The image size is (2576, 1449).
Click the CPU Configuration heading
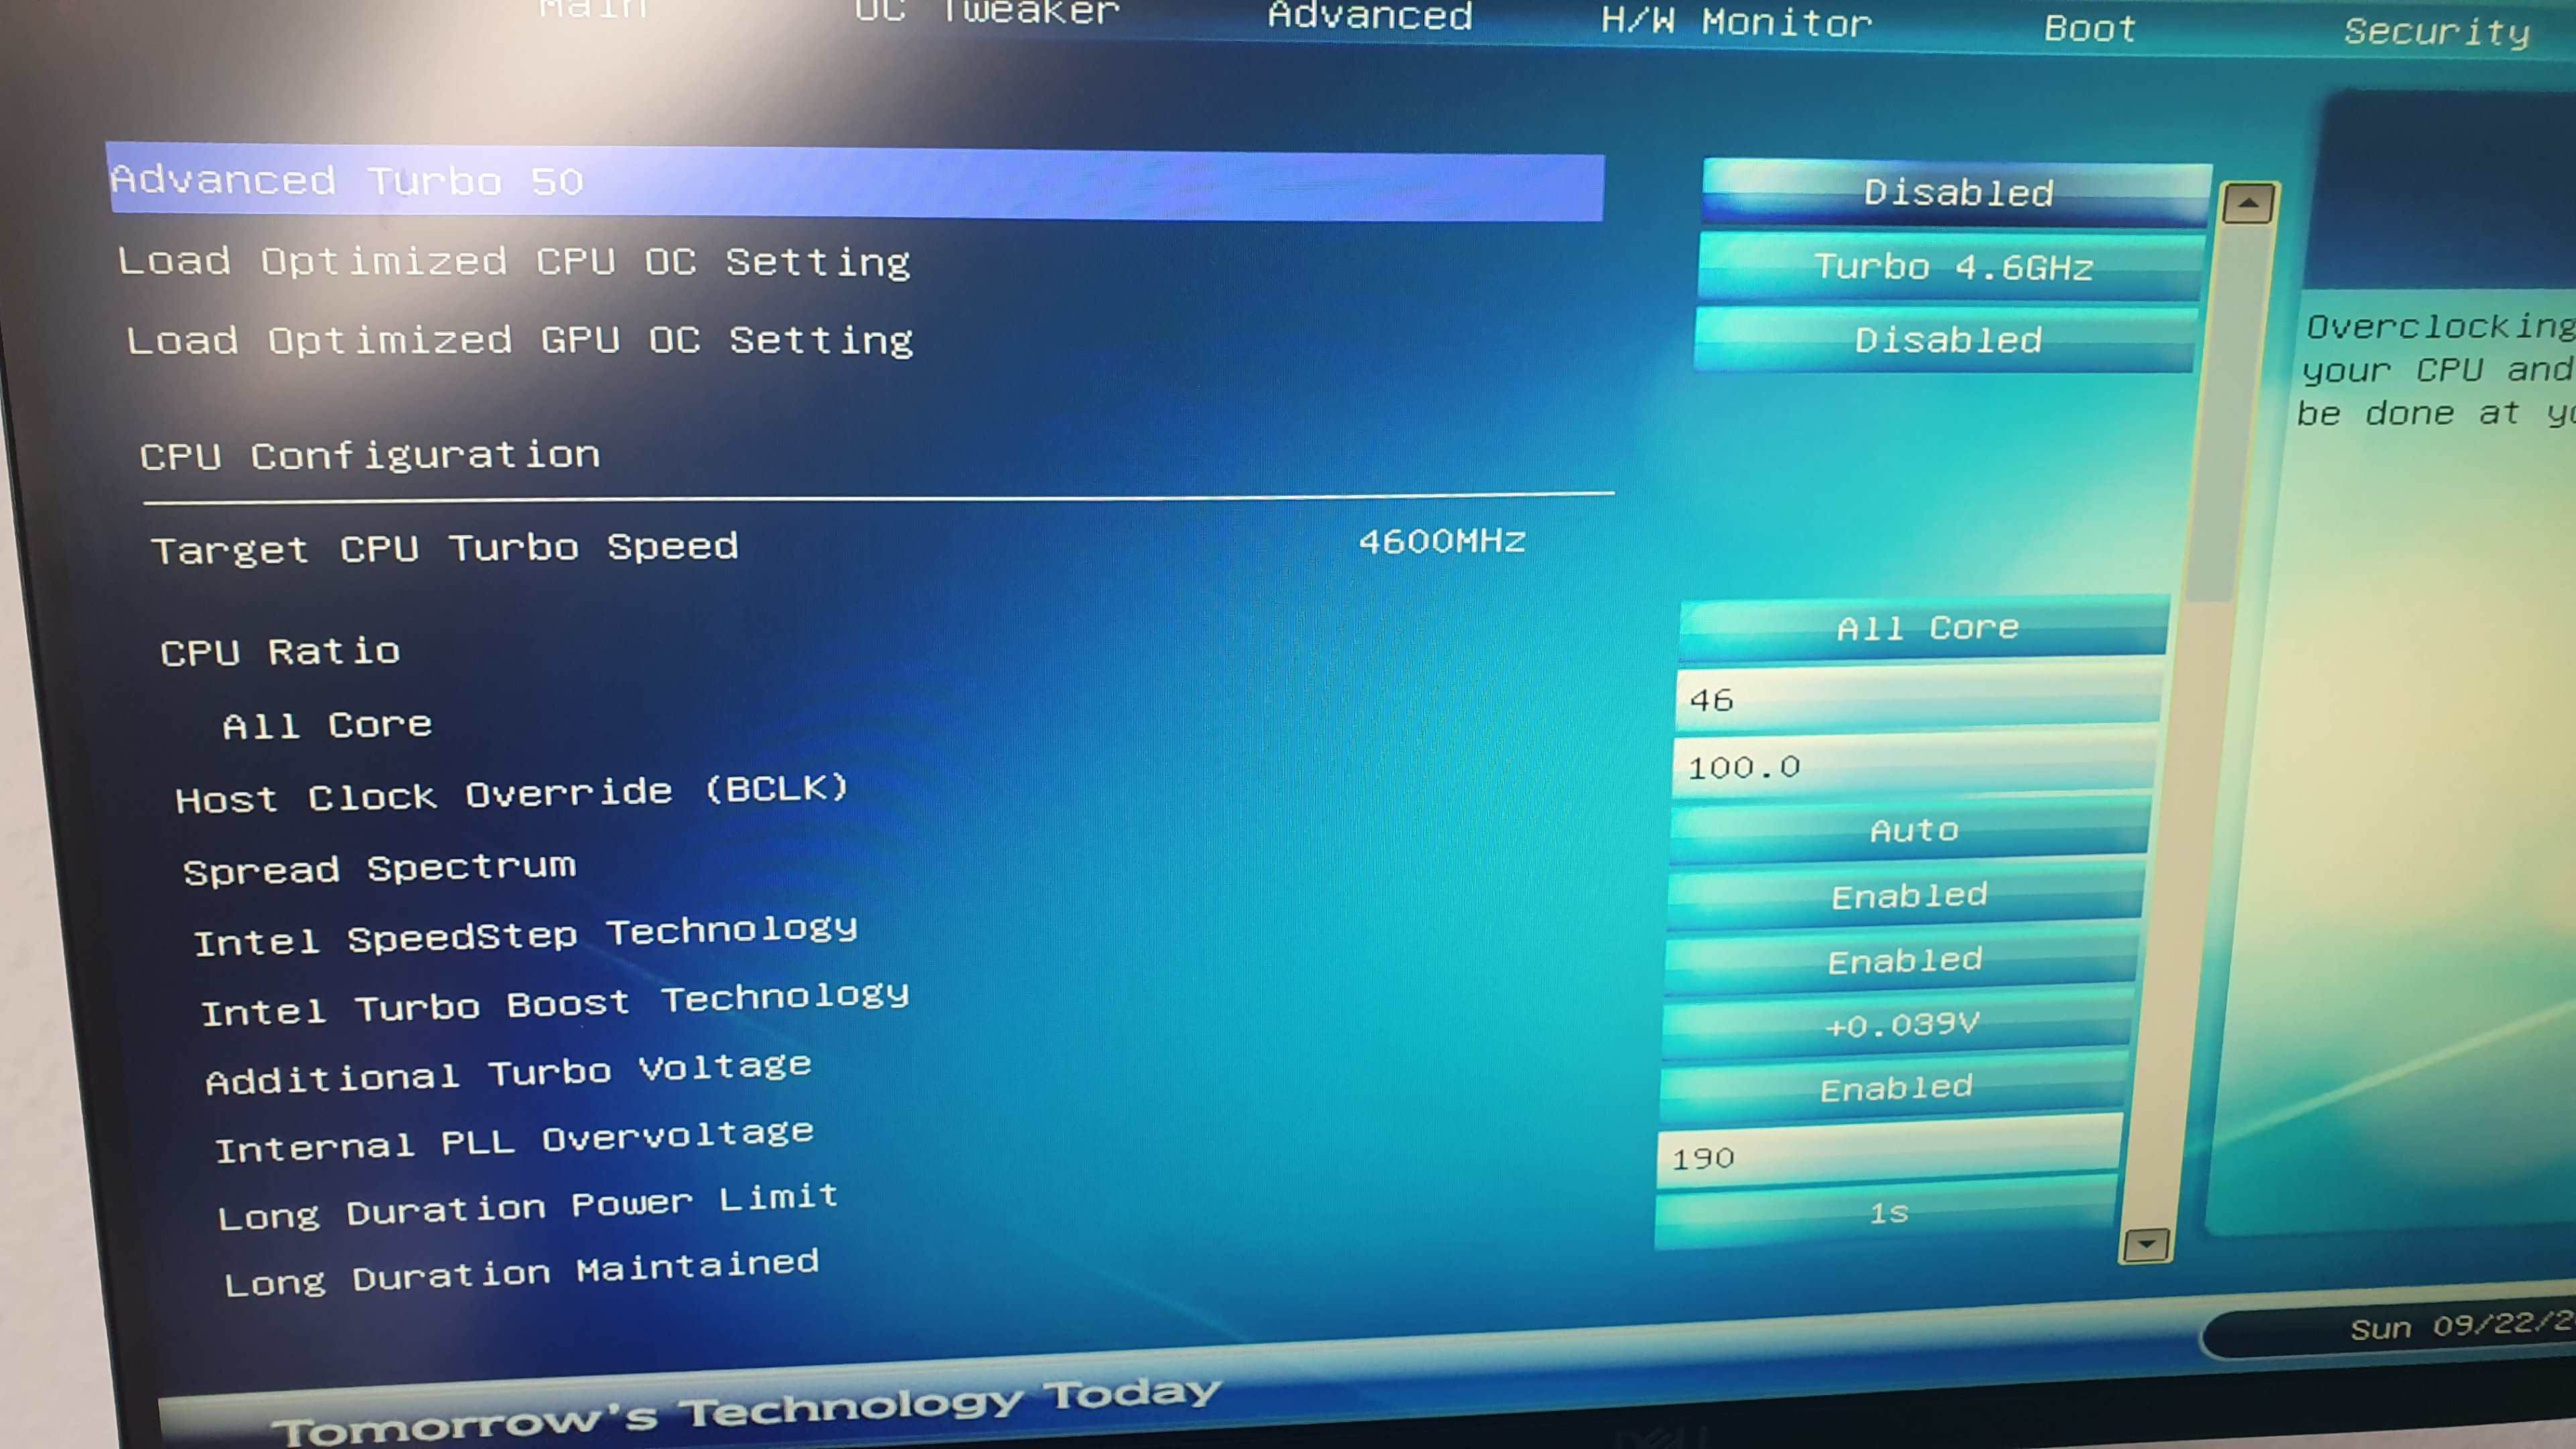pyautogui.click(x=370, y=456)
